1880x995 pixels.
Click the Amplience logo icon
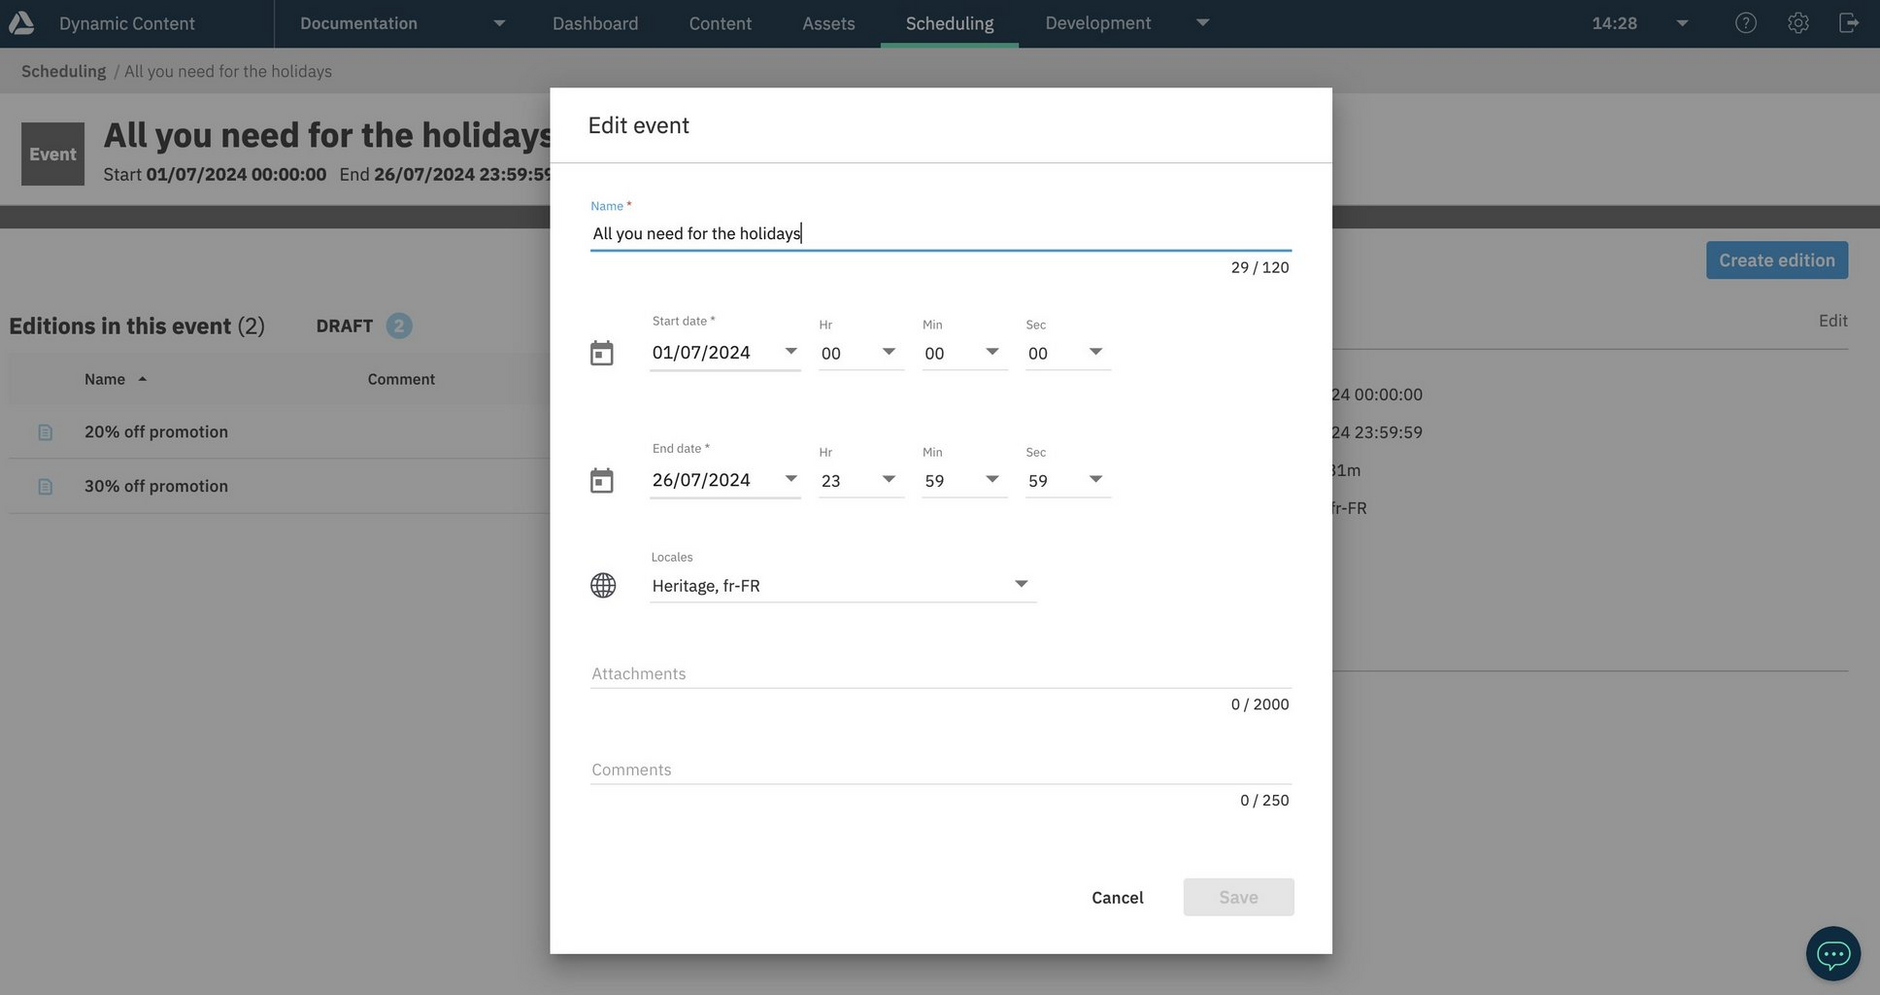(22, 23)
